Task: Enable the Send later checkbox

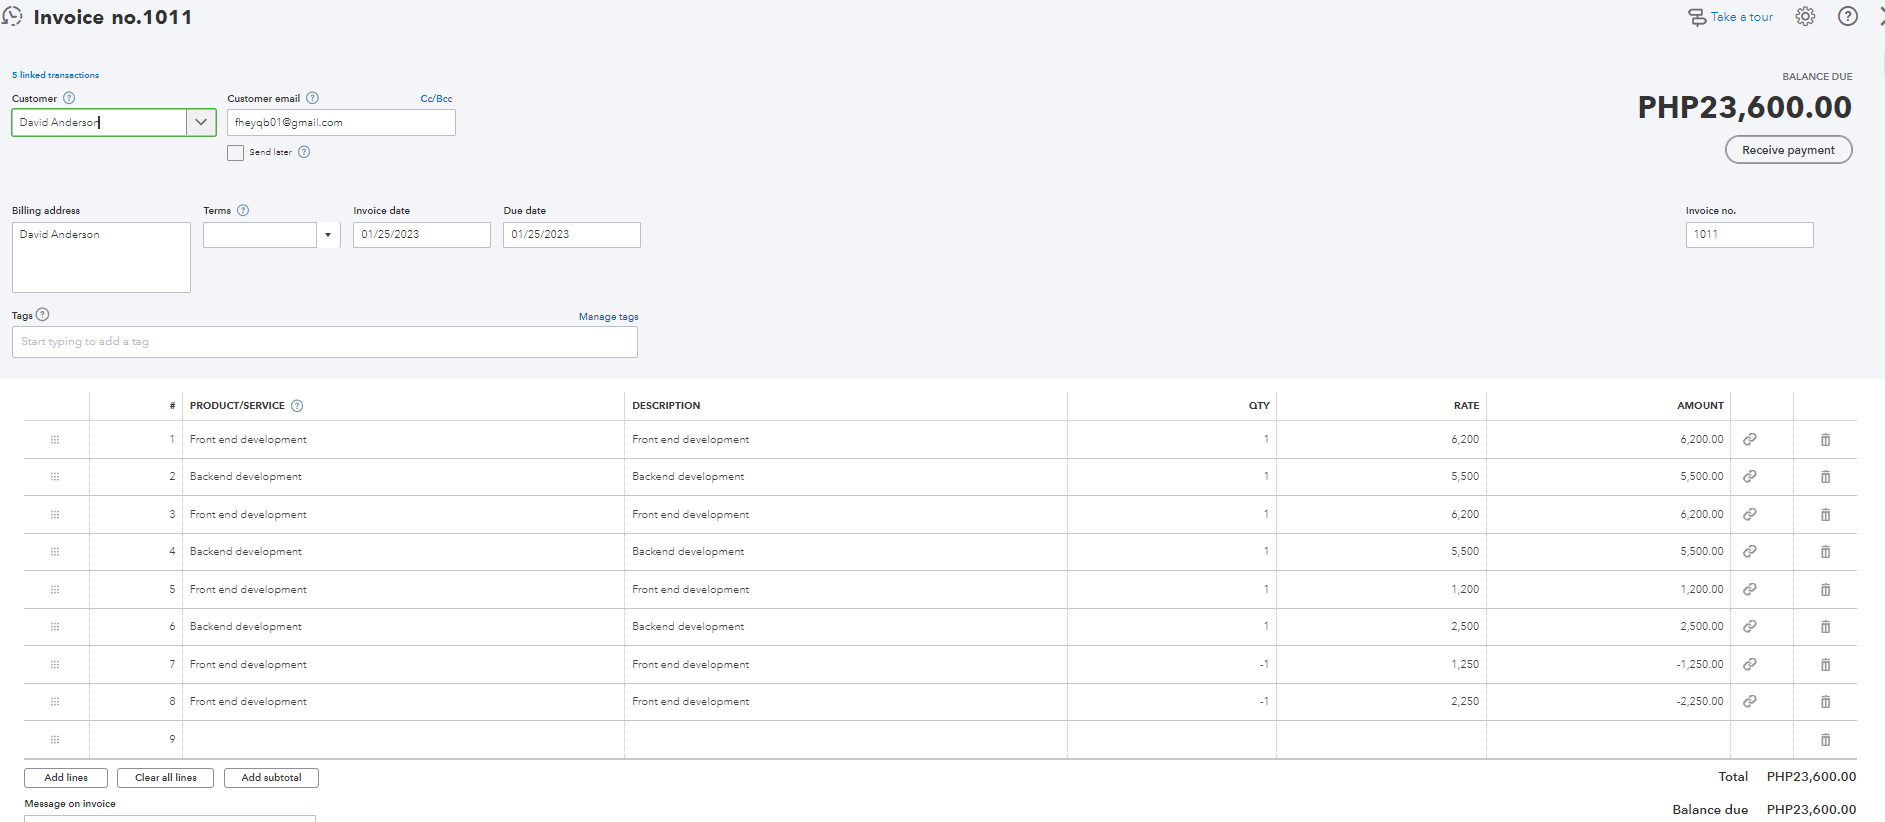Action: tap(235, 153)
